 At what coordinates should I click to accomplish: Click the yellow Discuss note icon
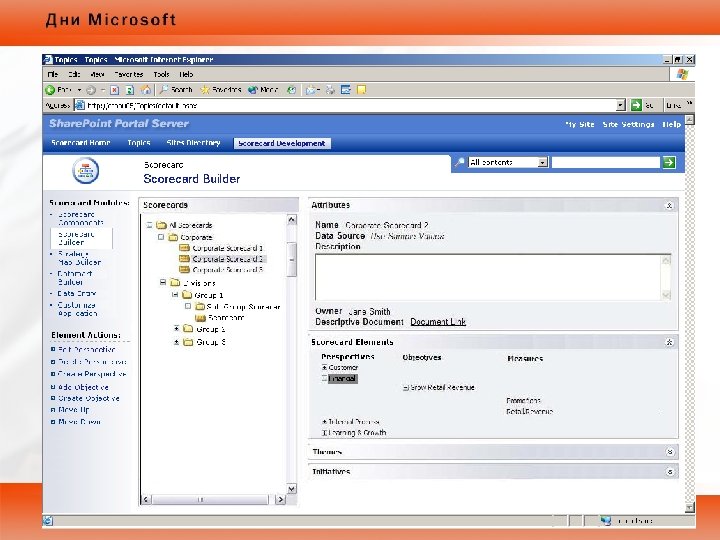click(361, 90)
